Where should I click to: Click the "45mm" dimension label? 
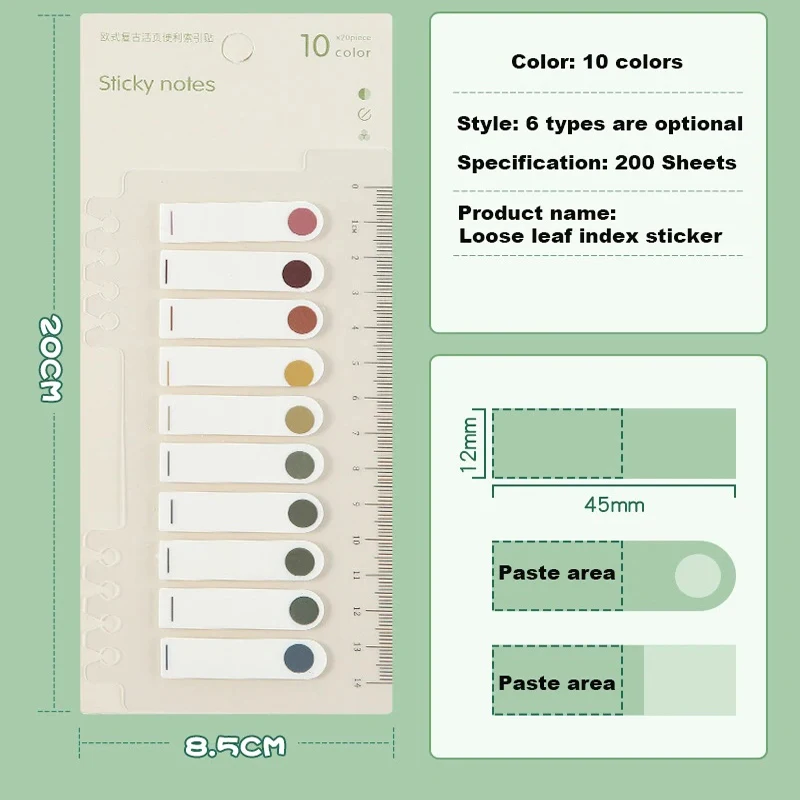[x=614, y=505]
